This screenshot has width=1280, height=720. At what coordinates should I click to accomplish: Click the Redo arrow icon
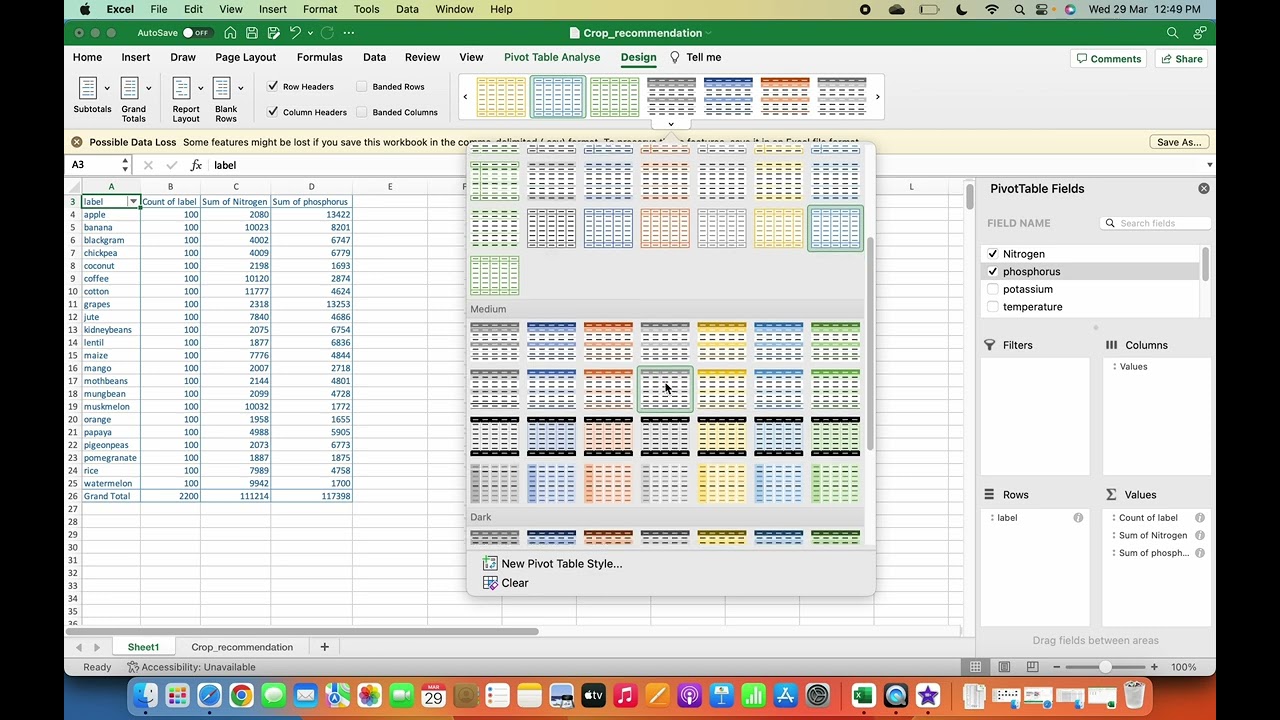pos(327,33)
